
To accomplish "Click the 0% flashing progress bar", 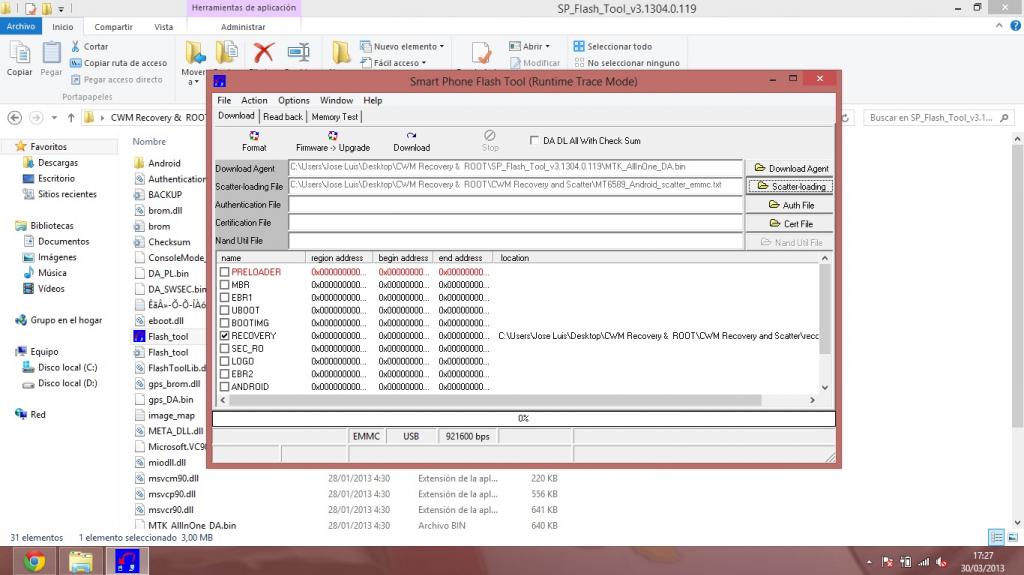I will point(524,418).
